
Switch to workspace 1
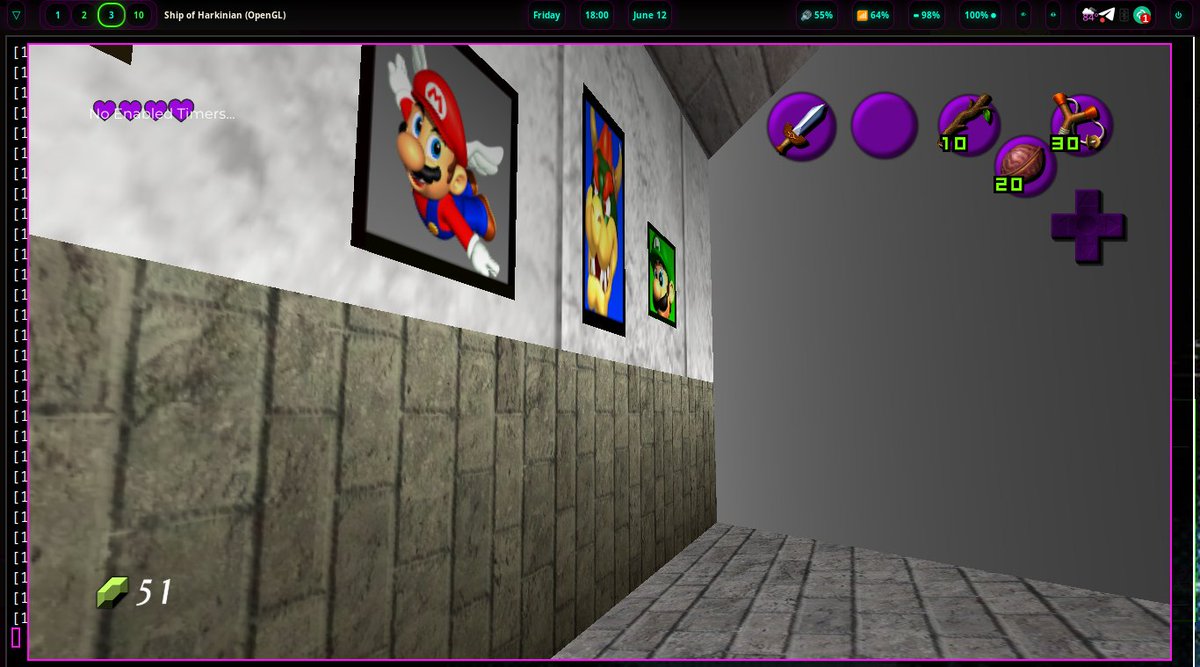tap(57, 15)
